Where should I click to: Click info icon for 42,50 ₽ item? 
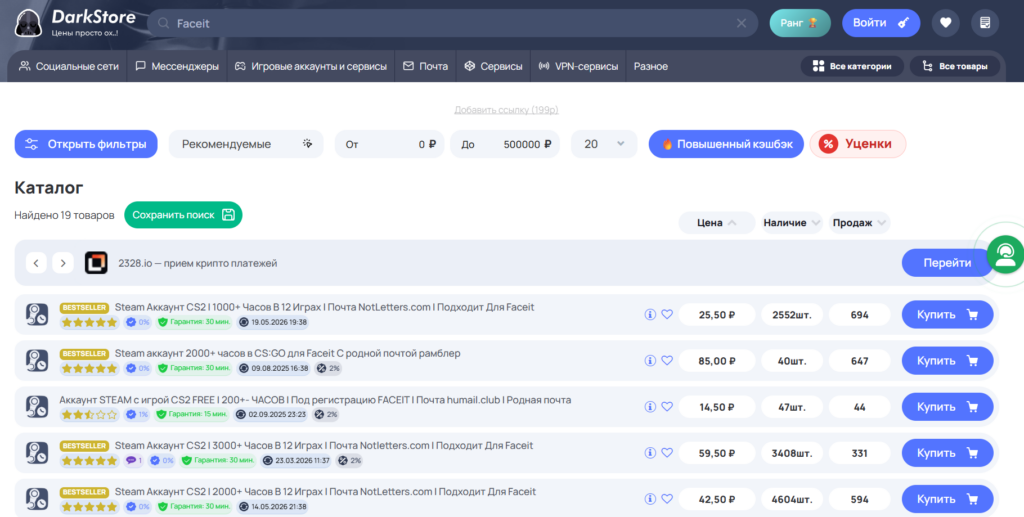(650, 499)
